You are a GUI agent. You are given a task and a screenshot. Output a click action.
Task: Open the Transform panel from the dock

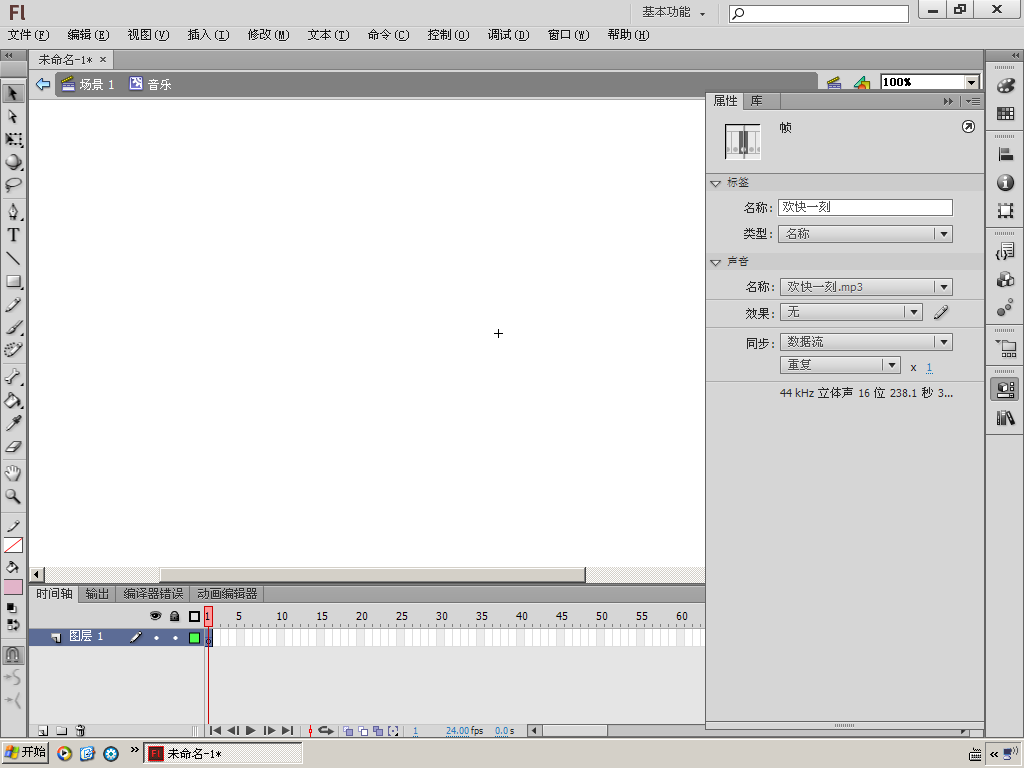pos(1006,210)
